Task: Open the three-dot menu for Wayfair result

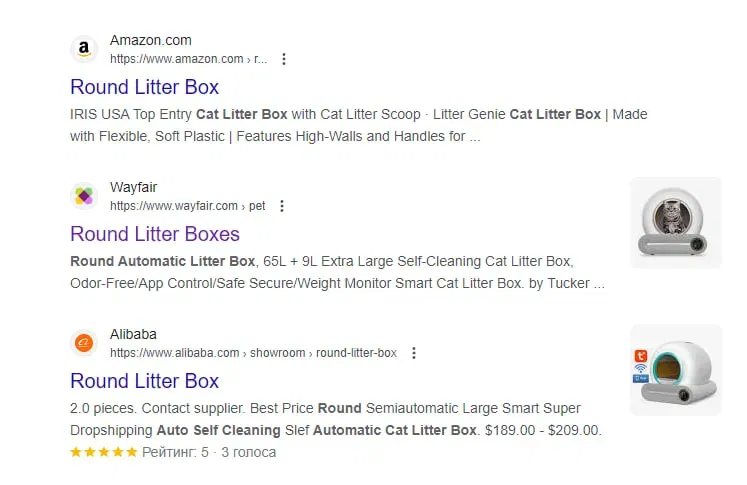Action: point(282,206)
